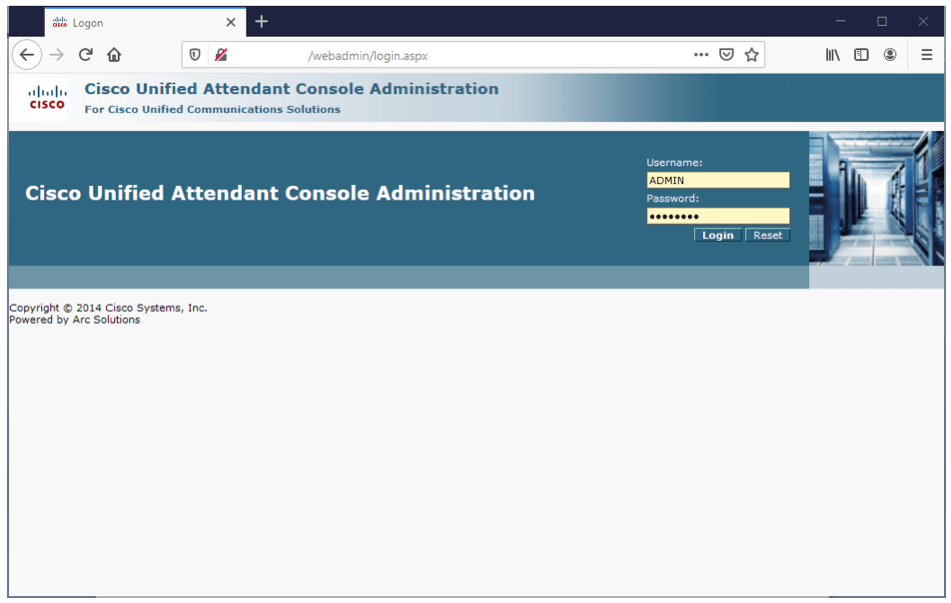This screenshot has height=603, width=951.
Task: Bookmark this page with the star
Action: [751, 55]
